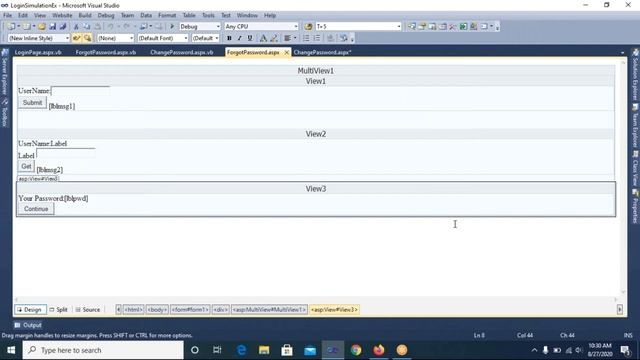Open the tab list dropdown arrow
This screenshot has height=360, width=640.
pyautogui.click(x=622, y=53)
